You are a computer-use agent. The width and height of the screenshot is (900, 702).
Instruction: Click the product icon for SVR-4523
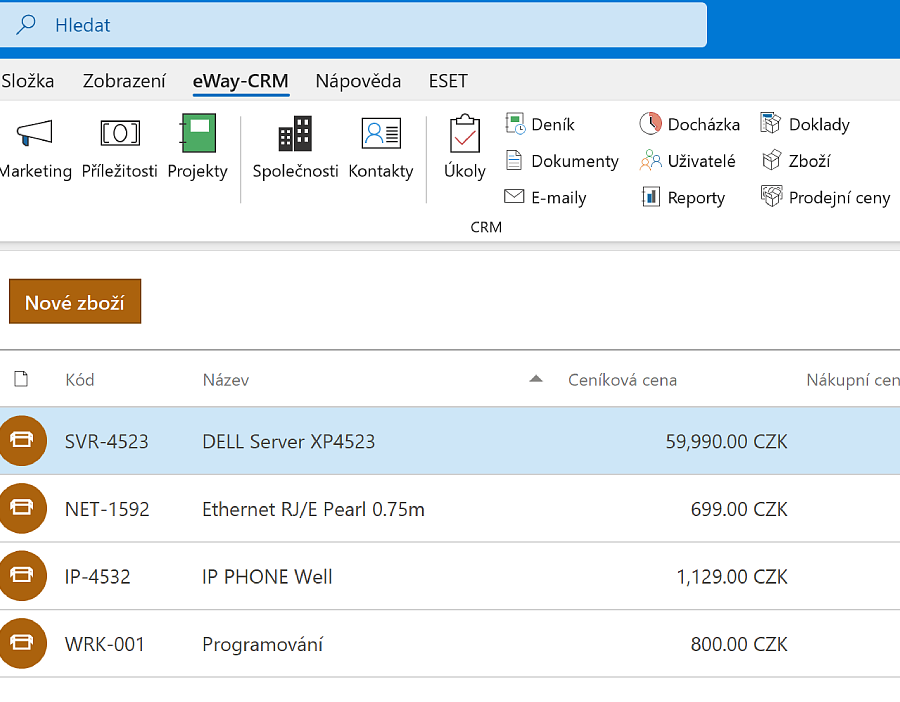pos(22,441)
